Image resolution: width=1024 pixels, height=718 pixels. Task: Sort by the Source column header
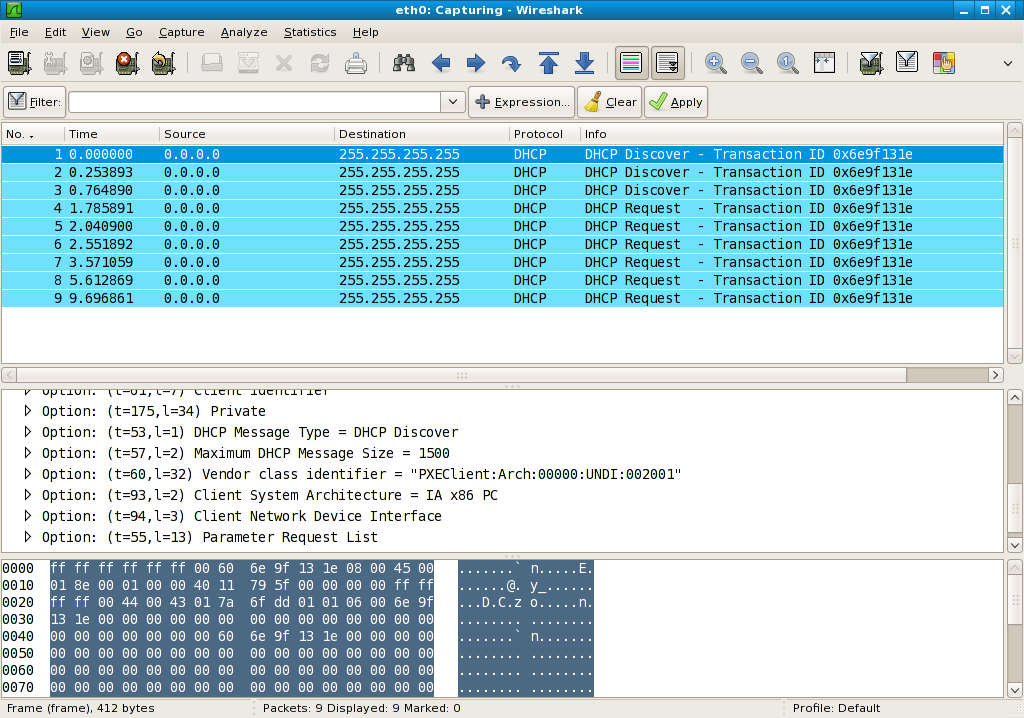click(x=247, y=134)
